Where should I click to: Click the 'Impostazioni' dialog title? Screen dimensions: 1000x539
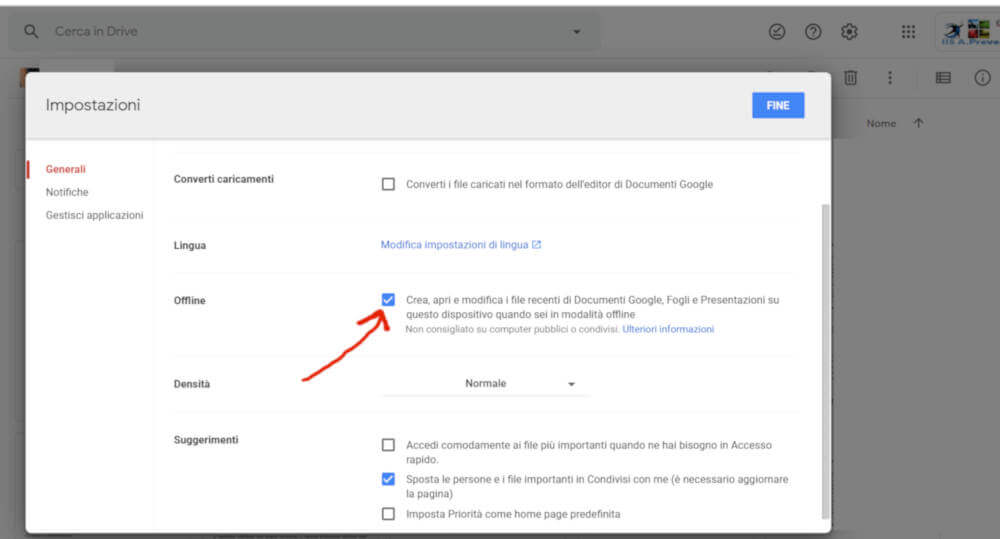click(92, 105)
